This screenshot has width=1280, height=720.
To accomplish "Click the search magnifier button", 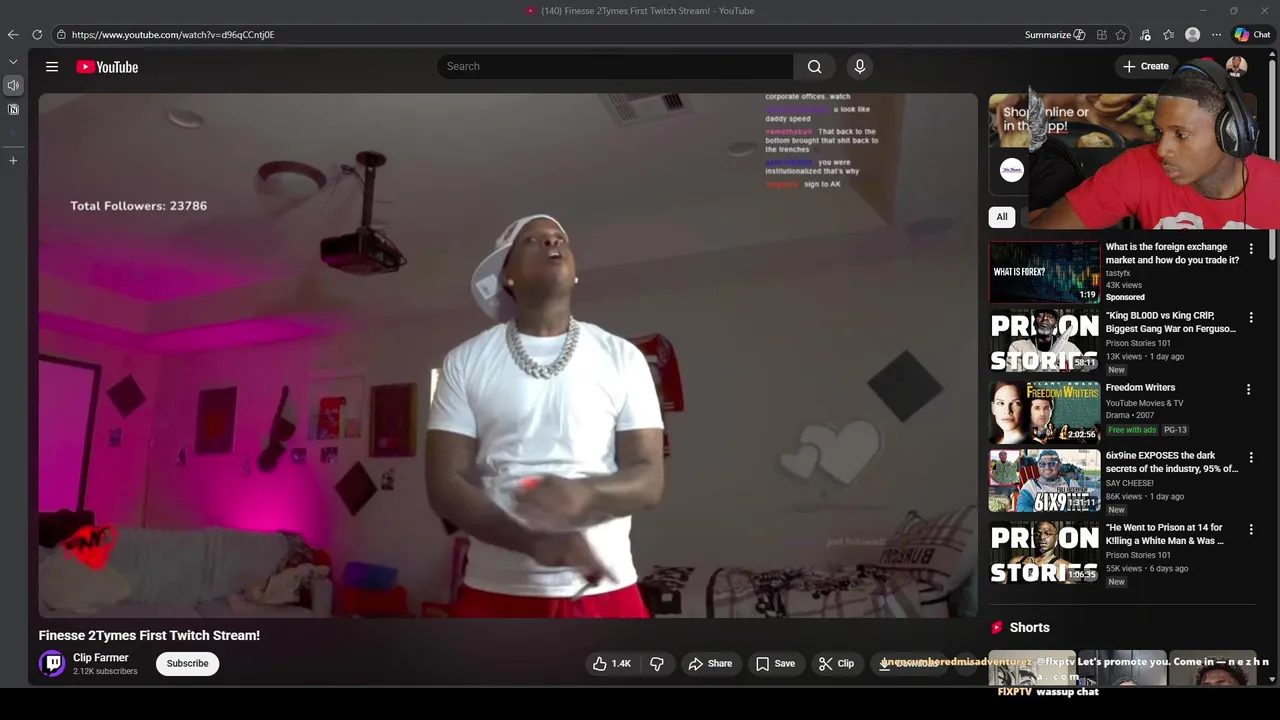I will click(815, 67).
